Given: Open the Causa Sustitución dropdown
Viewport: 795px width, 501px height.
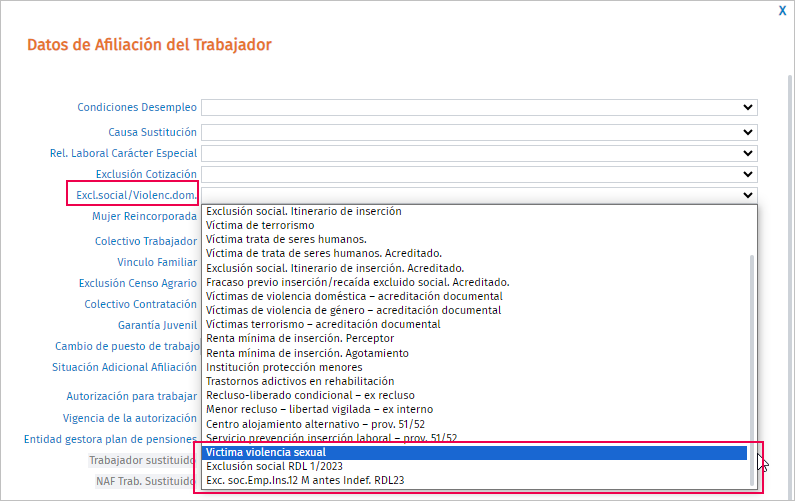Looking at the screenshot, I should point(479,132).
